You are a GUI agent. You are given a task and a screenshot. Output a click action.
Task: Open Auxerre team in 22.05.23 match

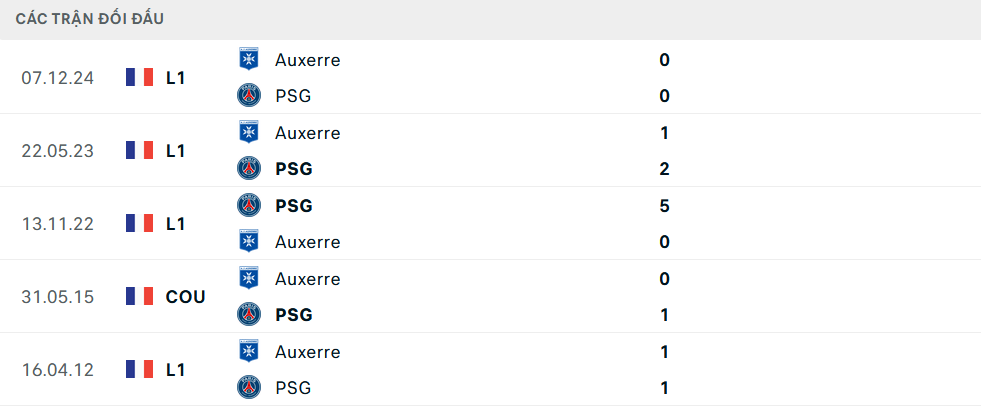pos(307,133)
